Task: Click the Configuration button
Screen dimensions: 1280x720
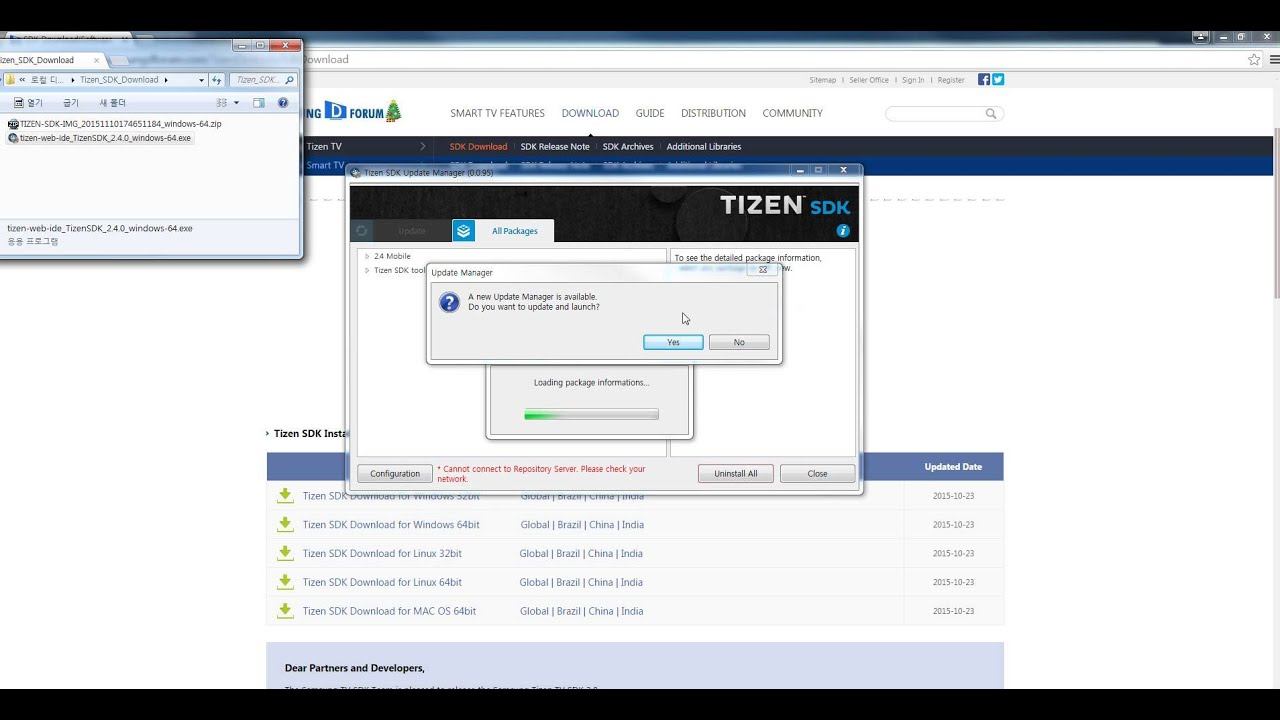Action: [395, 474]
